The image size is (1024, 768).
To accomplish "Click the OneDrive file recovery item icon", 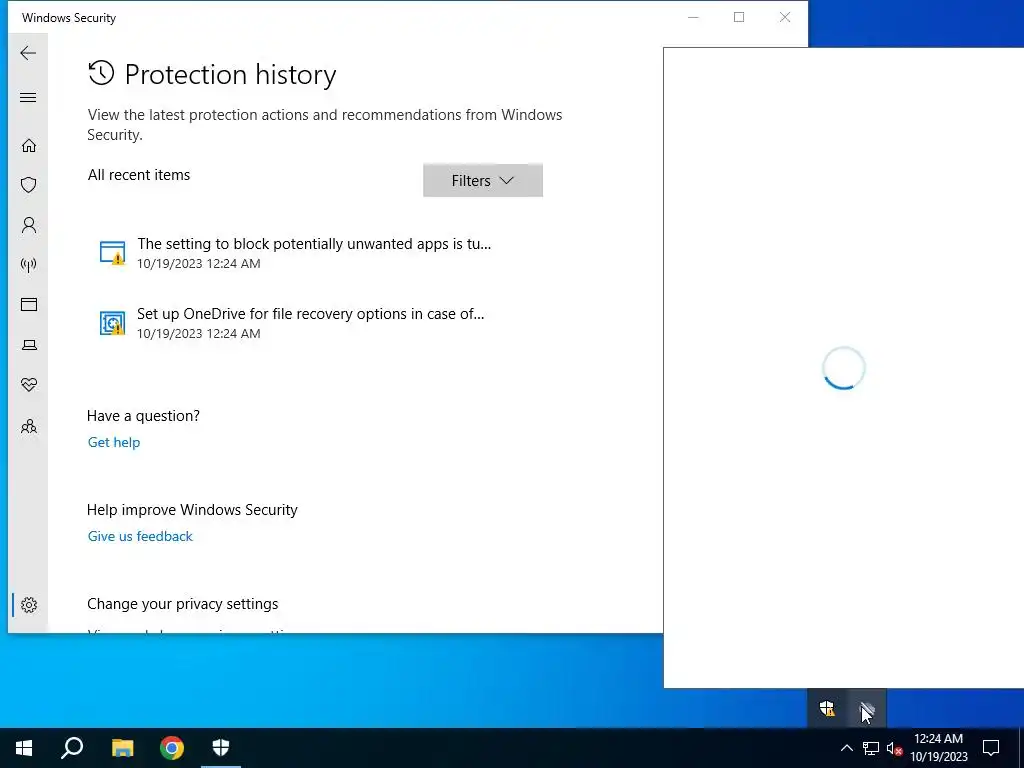I will tap(112, 323).
